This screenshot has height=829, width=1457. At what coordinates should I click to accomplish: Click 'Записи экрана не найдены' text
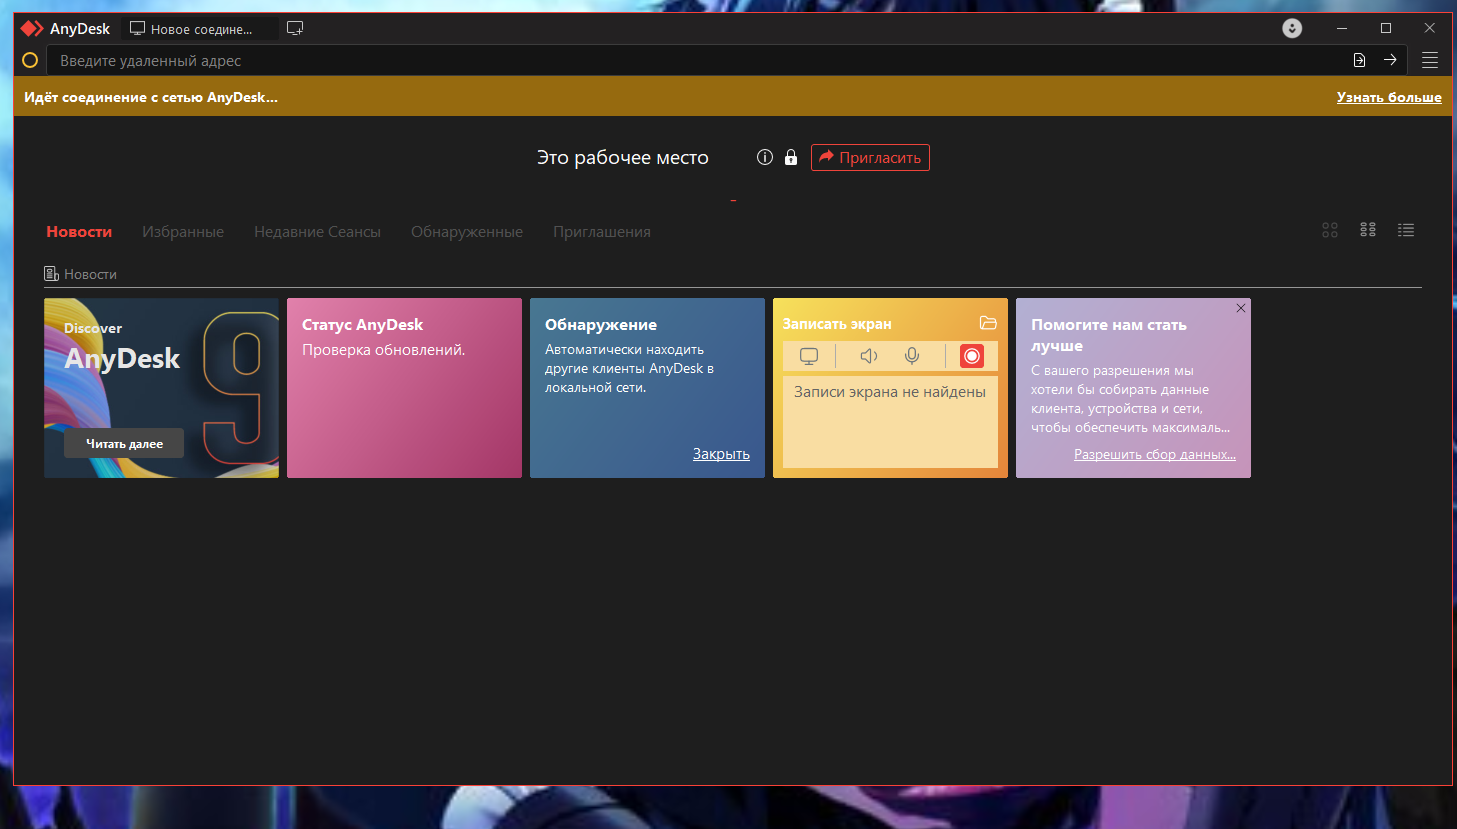tap(890, 392)
